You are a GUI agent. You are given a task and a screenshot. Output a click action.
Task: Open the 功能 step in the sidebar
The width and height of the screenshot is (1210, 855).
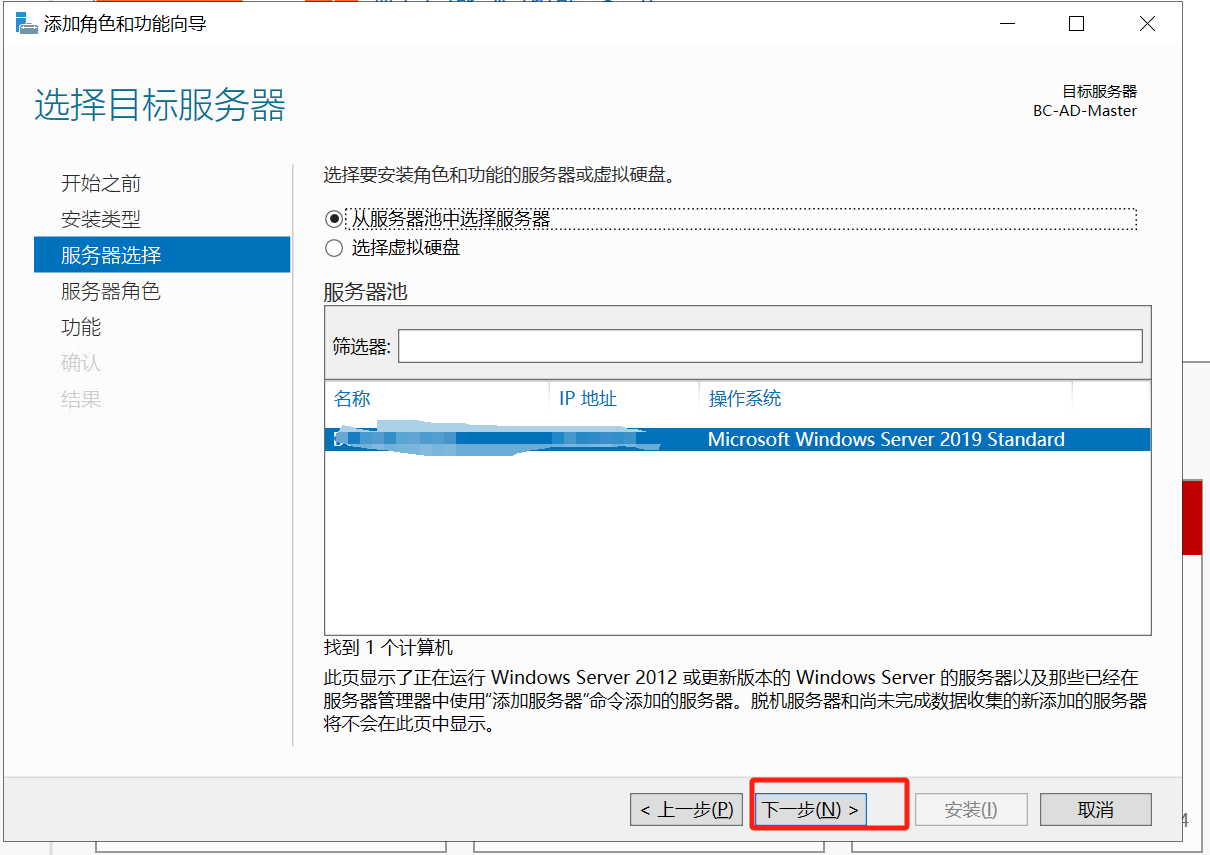(x=81, y=327)
